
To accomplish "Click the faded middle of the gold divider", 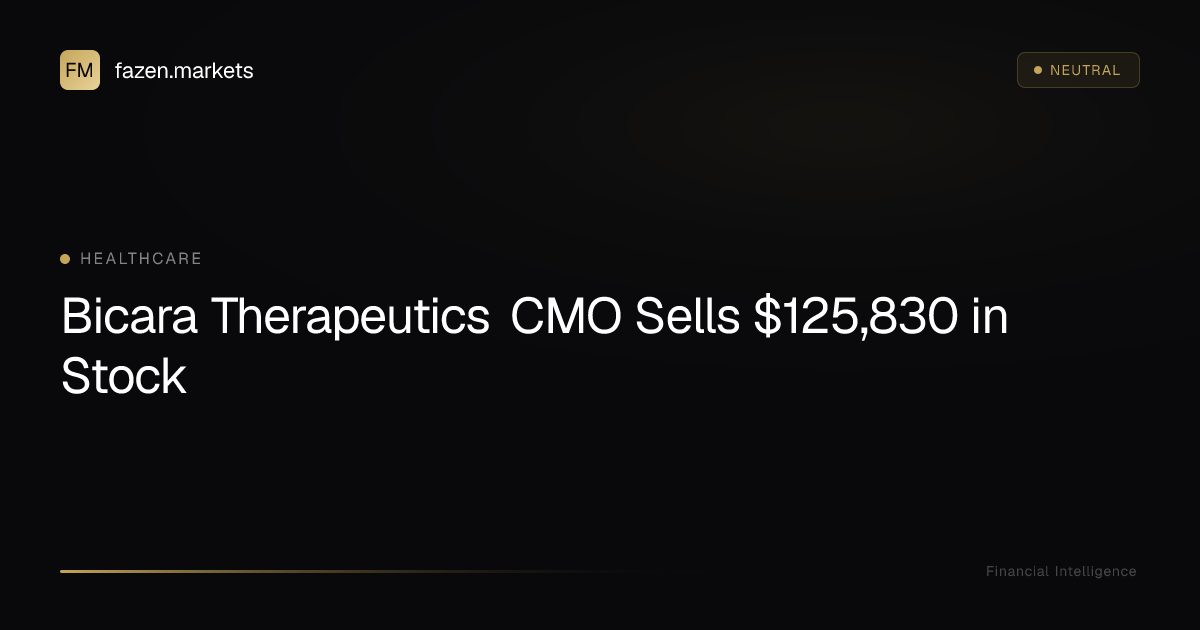I will [x=350, y=571].
